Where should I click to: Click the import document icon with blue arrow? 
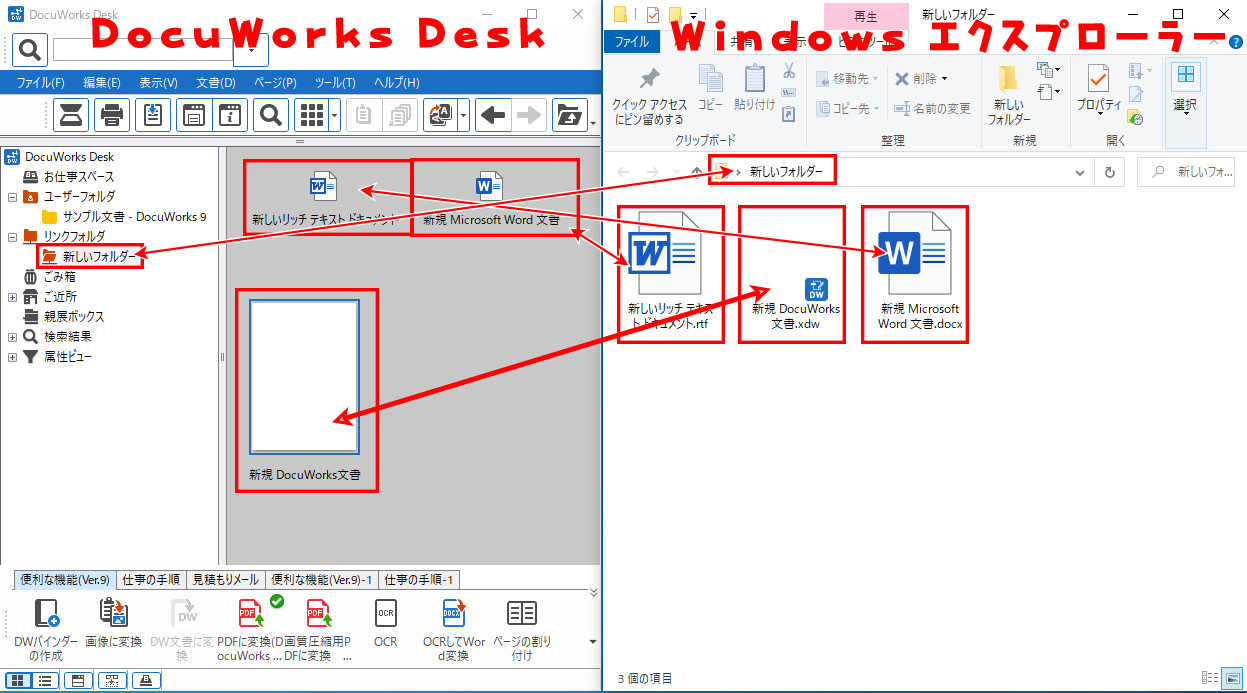click(153, 115)
